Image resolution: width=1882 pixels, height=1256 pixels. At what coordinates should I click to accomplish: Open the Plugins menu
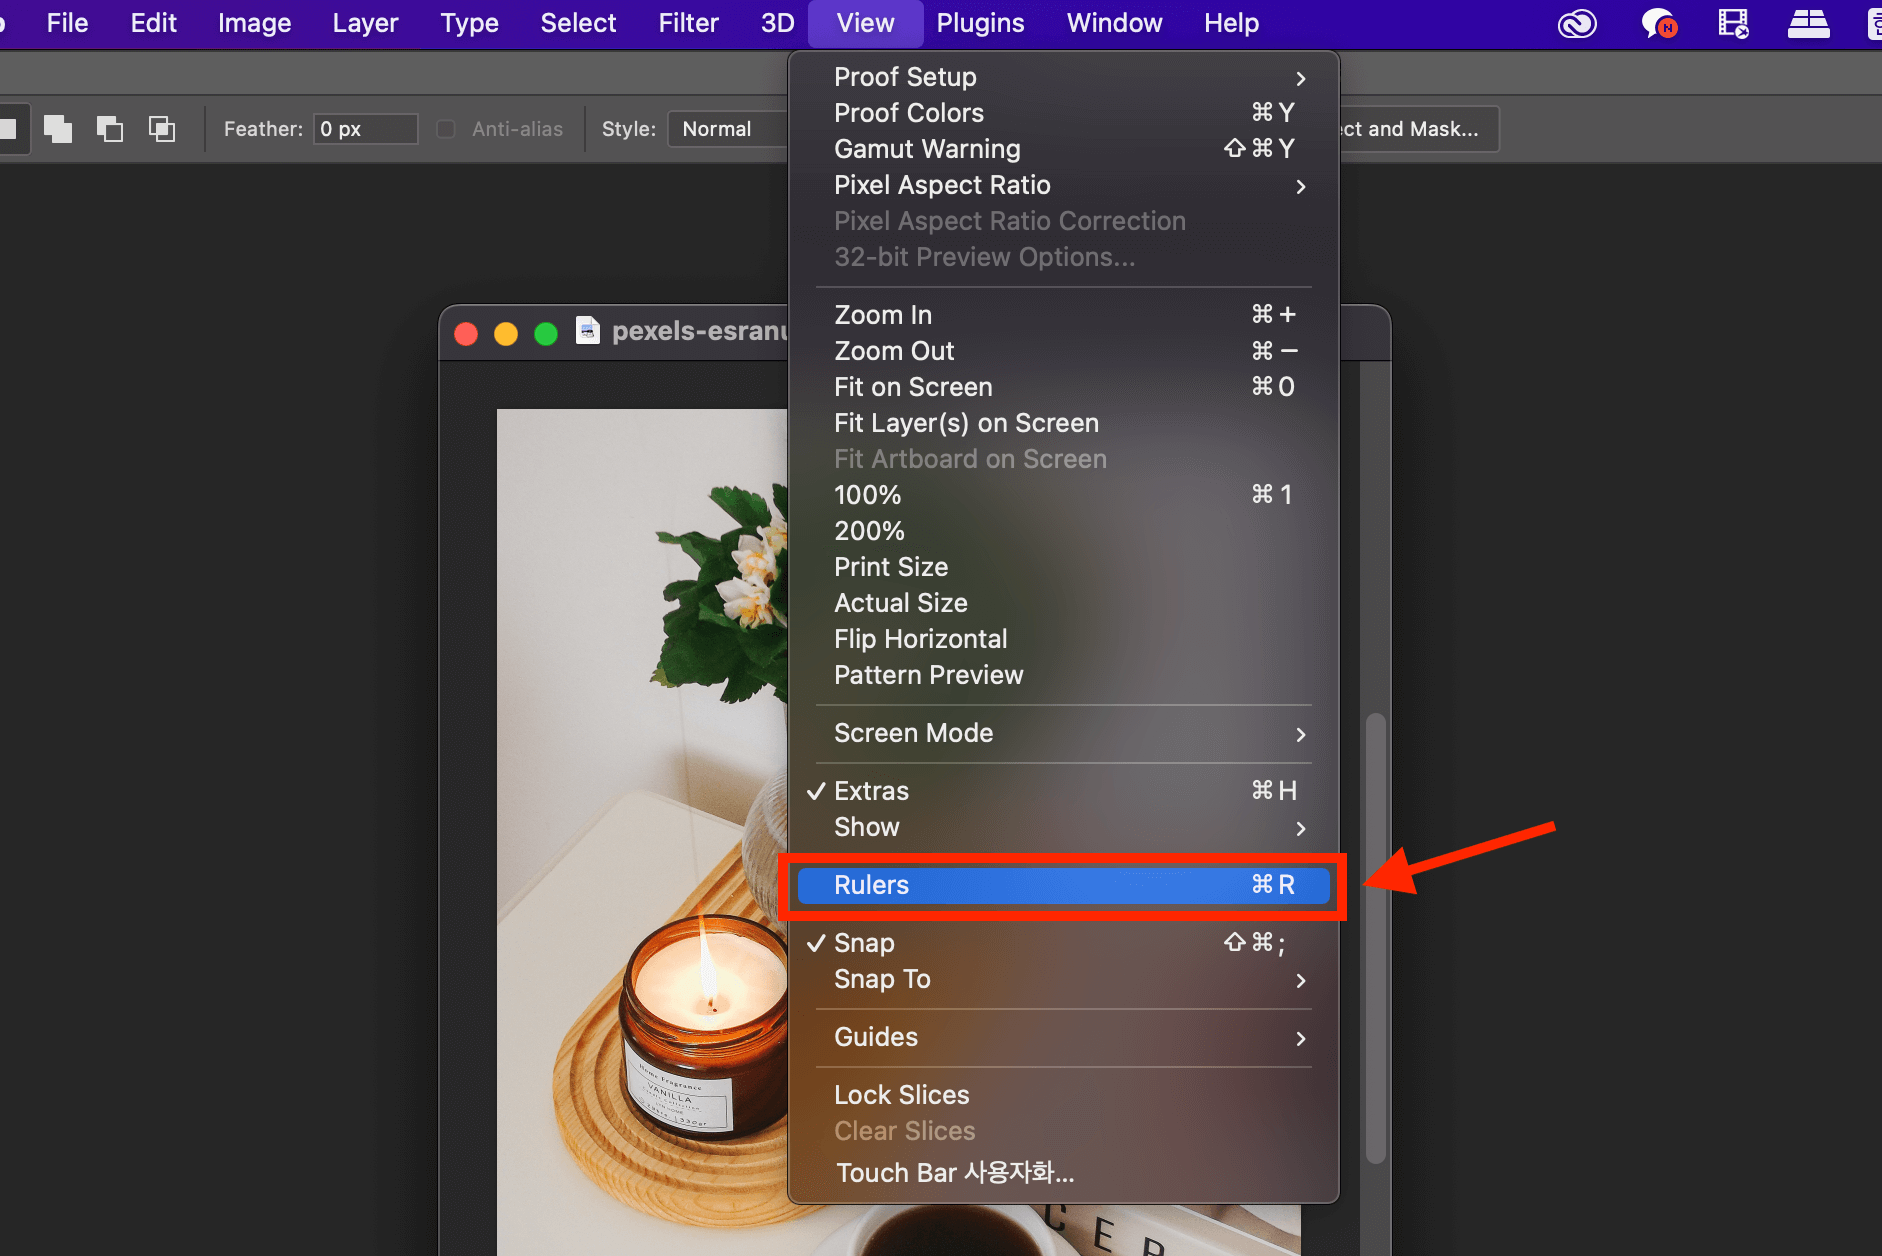[980, 23]
